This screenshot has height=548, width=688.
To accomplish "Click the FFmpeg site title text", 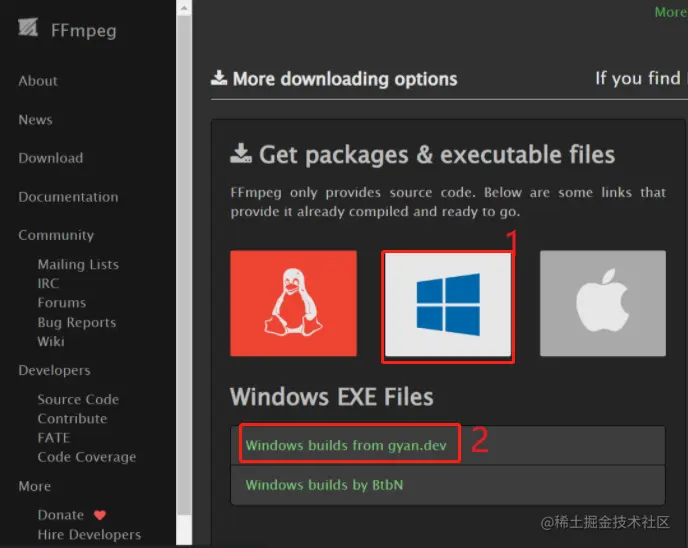I will point(83,31).
